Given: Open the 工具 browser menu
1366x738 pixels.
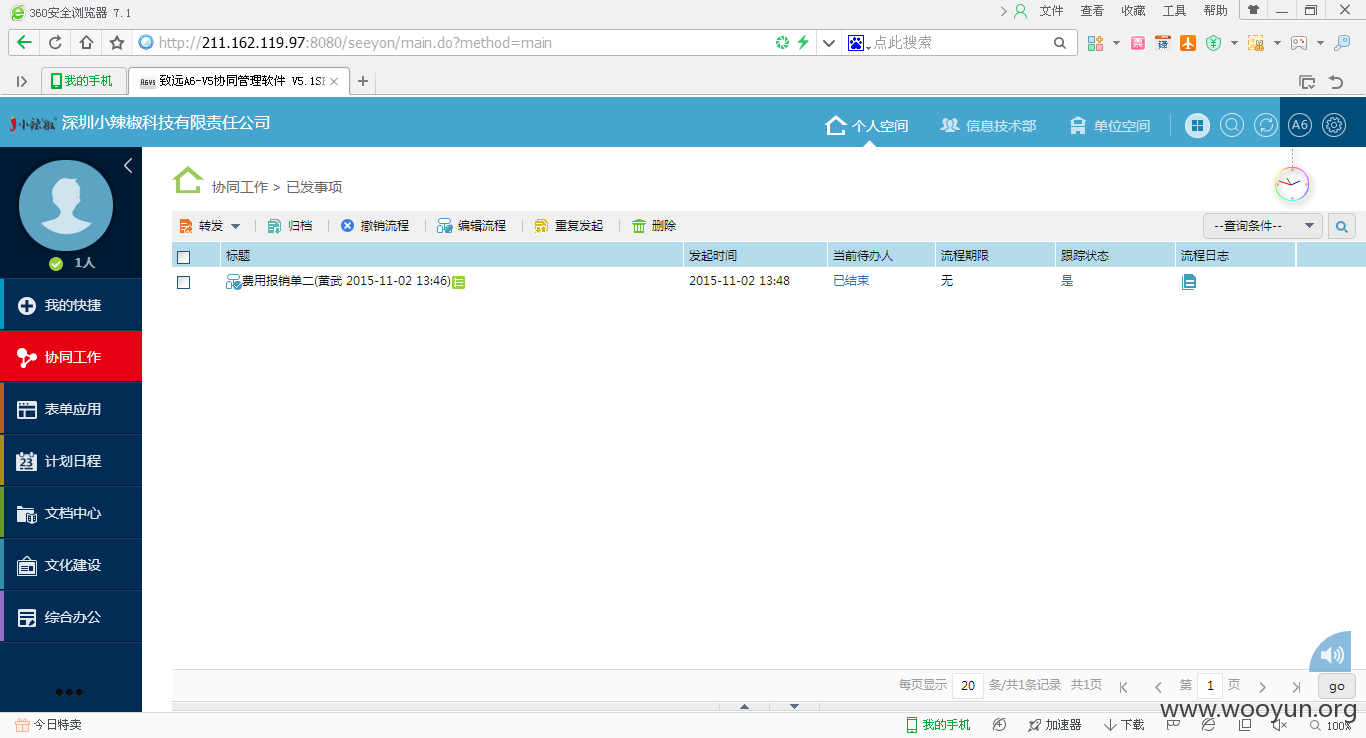Looking at the screenshot, I should point(1174,11).
